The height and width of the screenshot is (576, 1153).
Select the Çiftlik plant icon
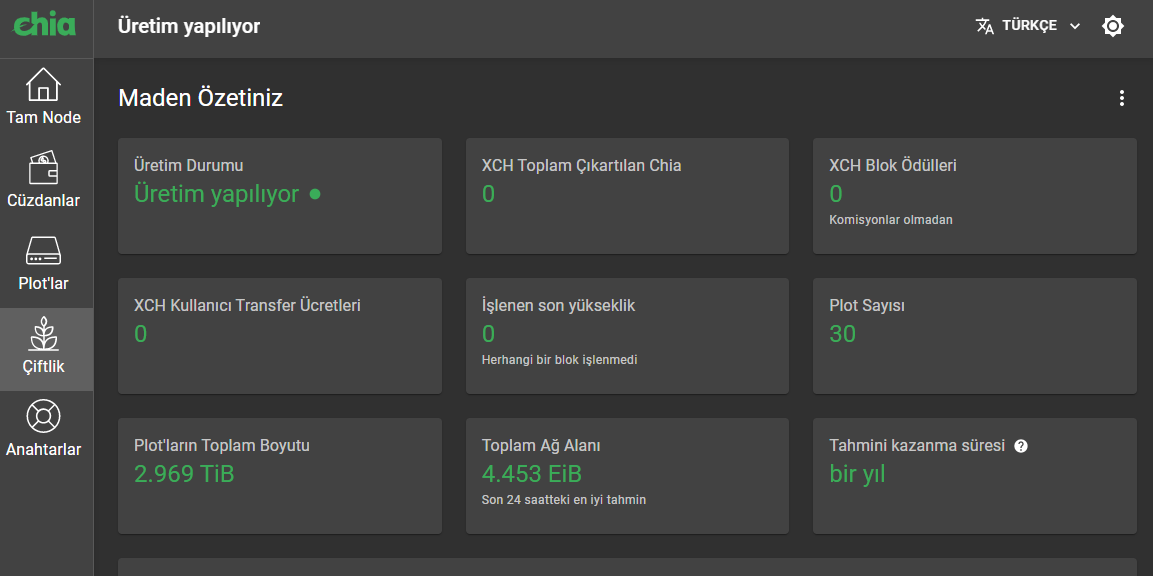(x=43, y=334)
